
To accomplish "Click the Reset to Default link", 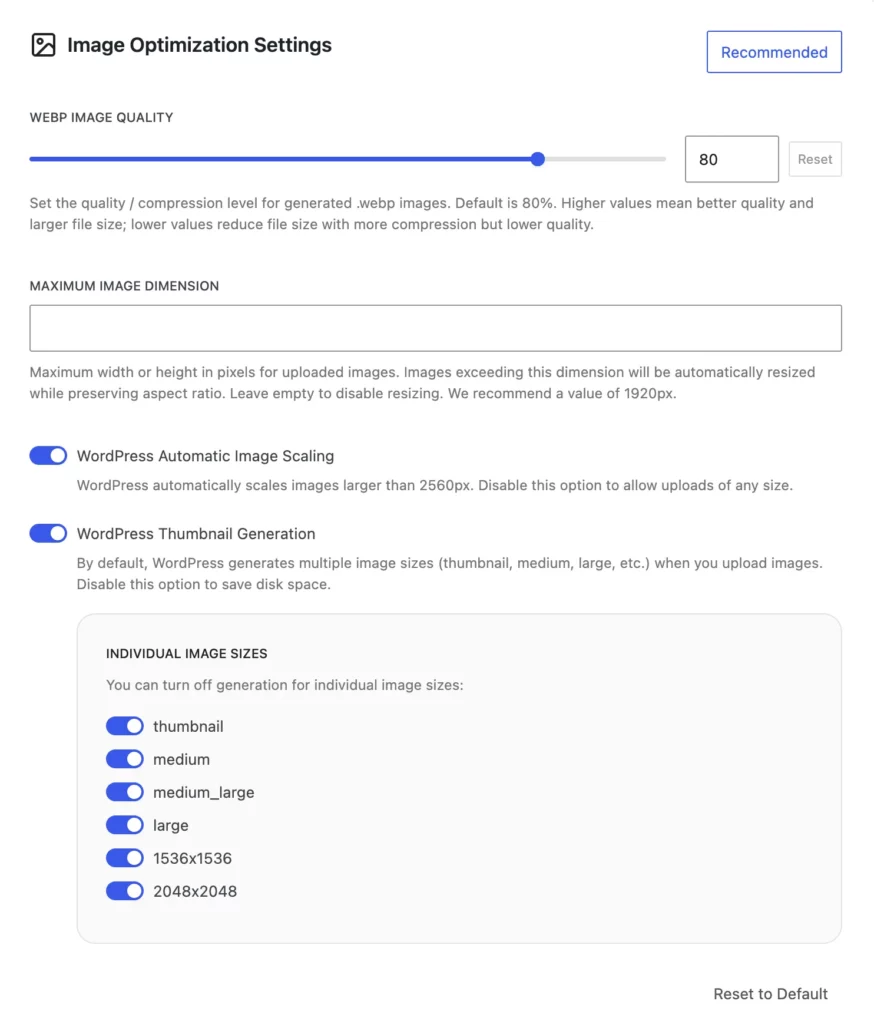I will pos(770,994).
